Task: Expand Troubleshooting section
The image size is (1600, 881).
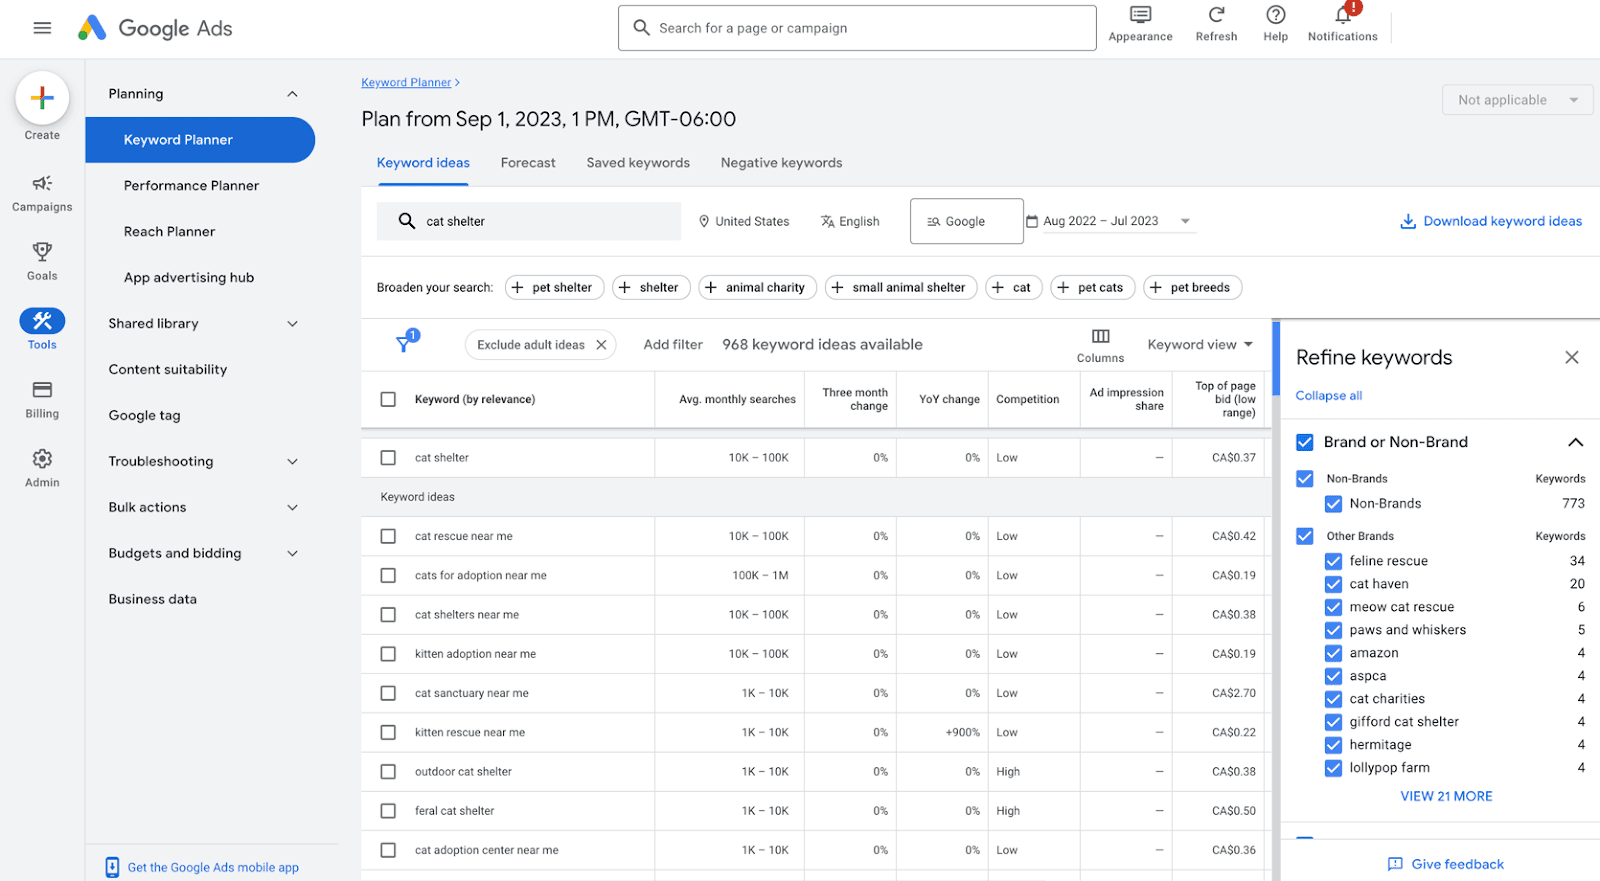Action: pos(292,461)
